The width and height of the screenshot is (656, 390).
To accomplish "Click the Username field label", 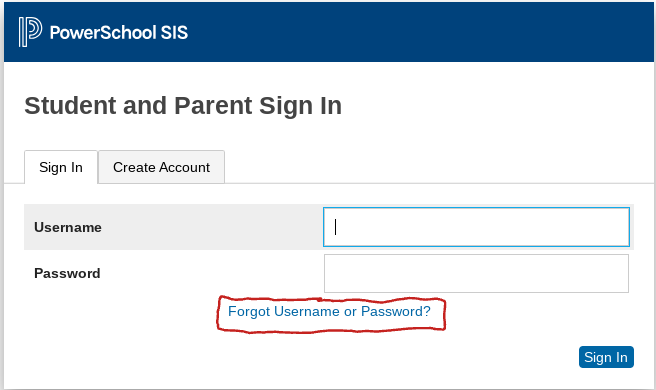I will click(68, 227).
